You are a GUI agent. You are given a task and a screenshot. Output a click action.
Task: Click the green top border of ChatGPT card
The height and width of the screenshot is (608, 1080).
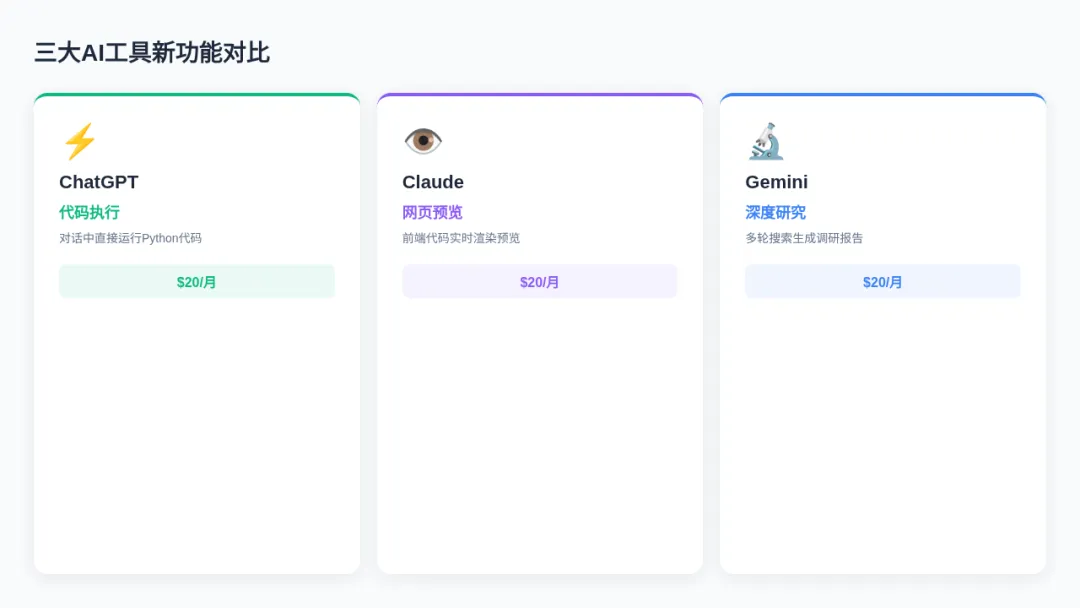[197, 94]
